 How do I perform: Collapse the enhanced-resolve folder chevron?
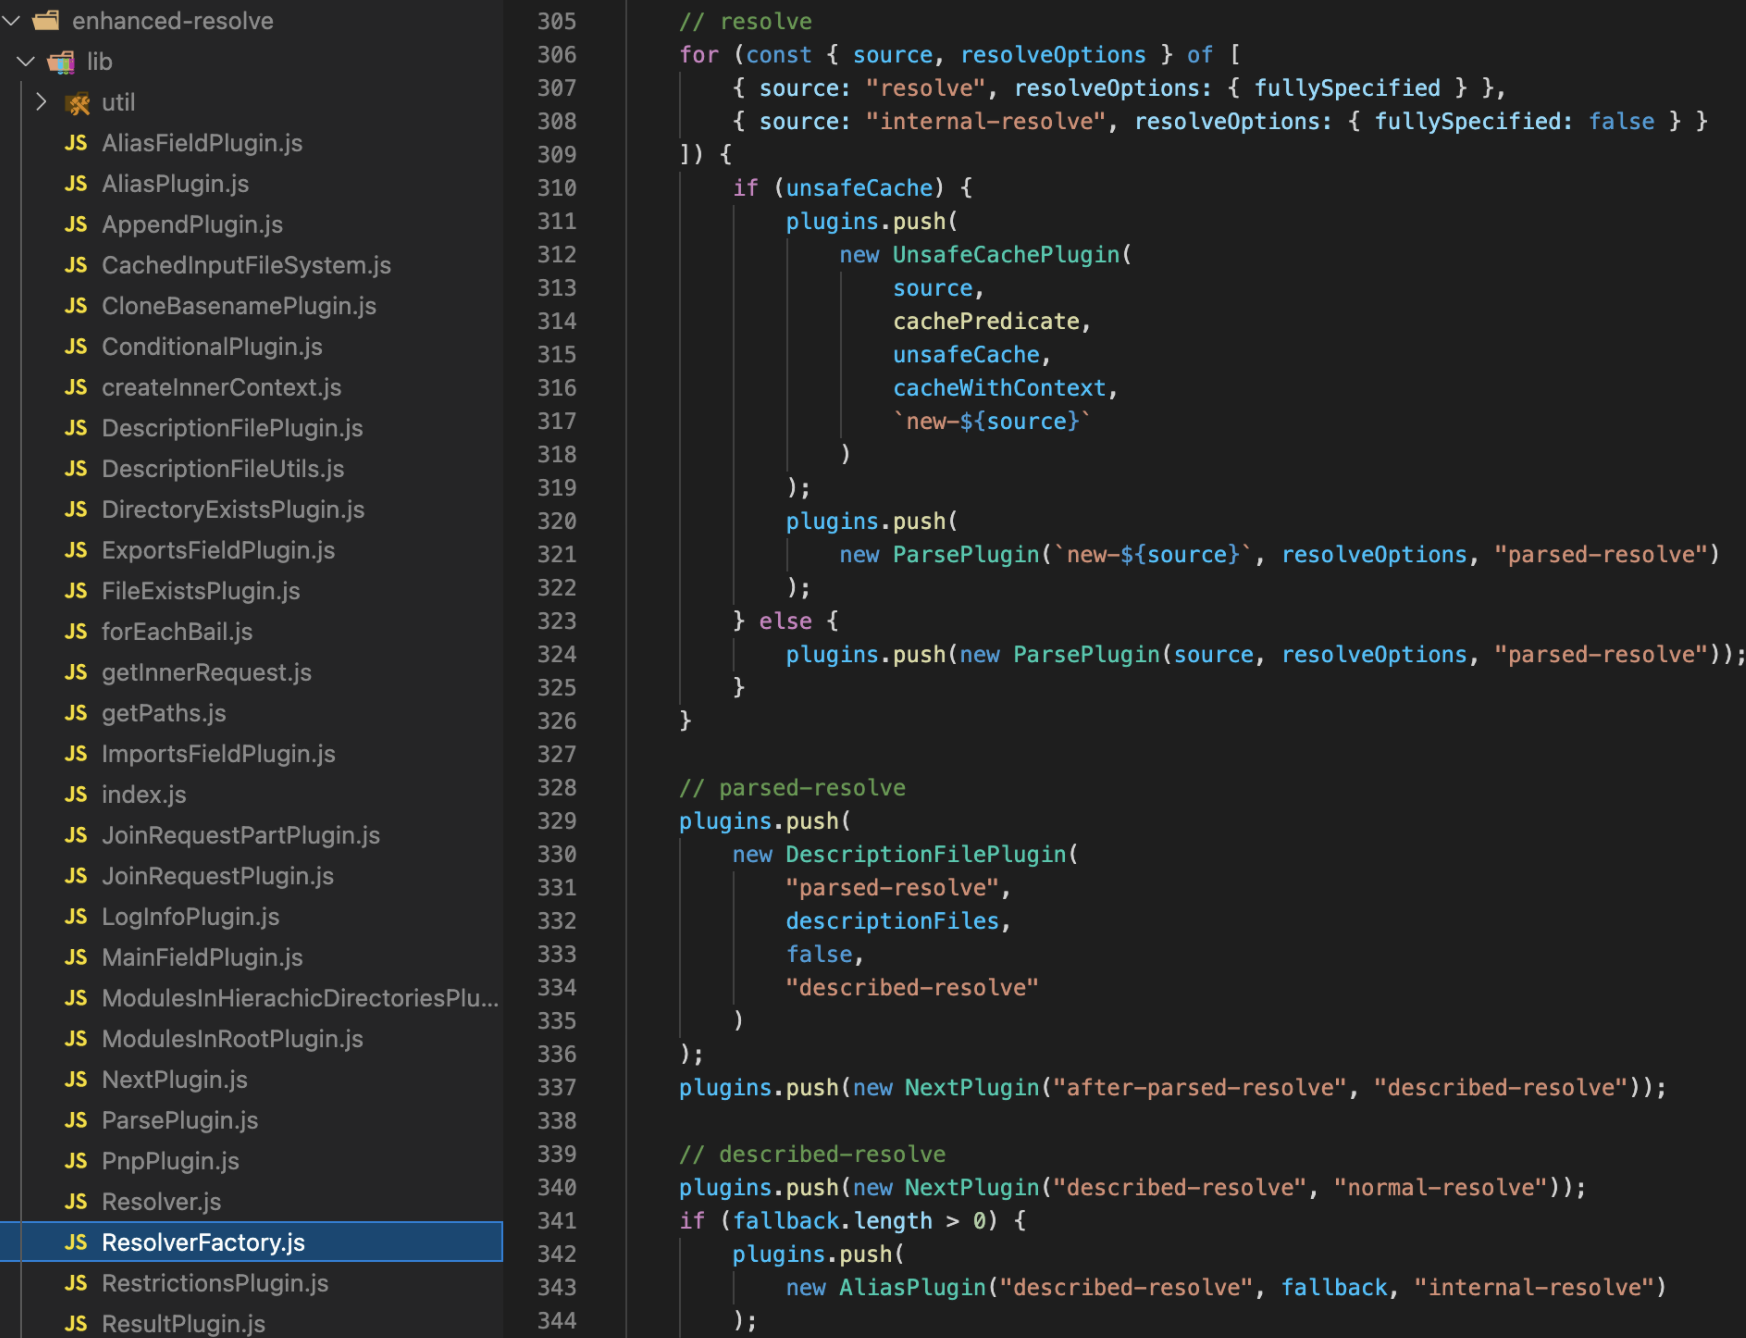tap(12, 20)
